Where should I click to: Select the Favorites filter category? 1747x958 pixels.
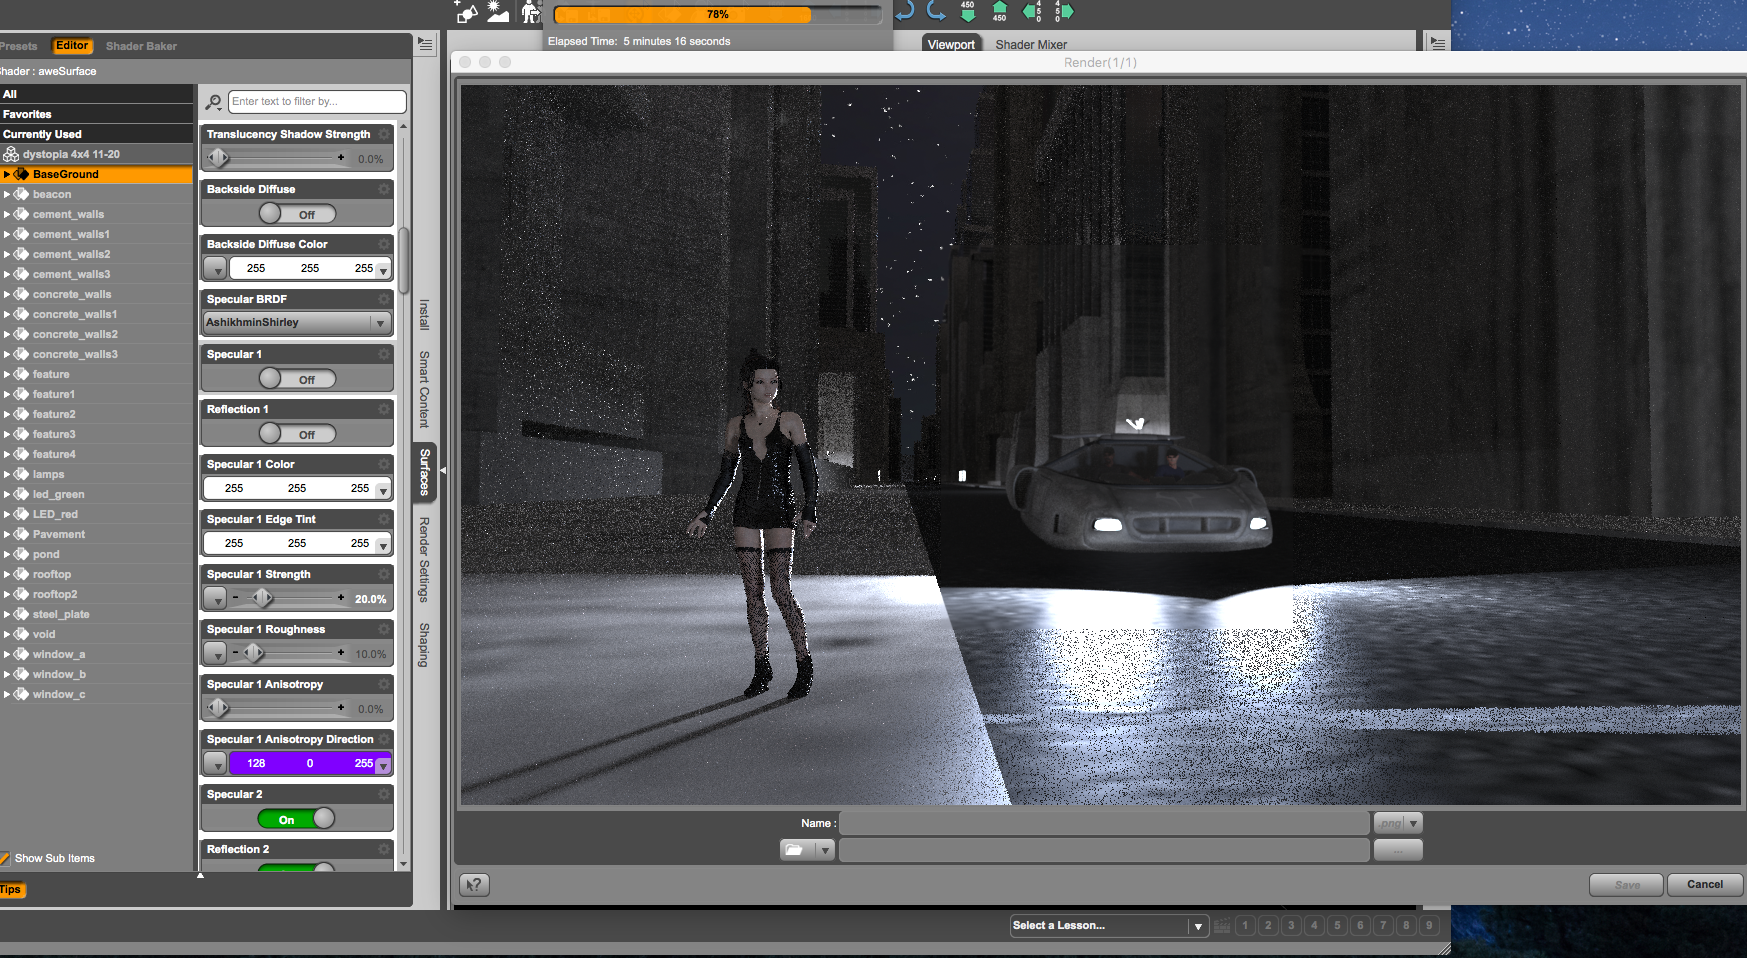96,114
